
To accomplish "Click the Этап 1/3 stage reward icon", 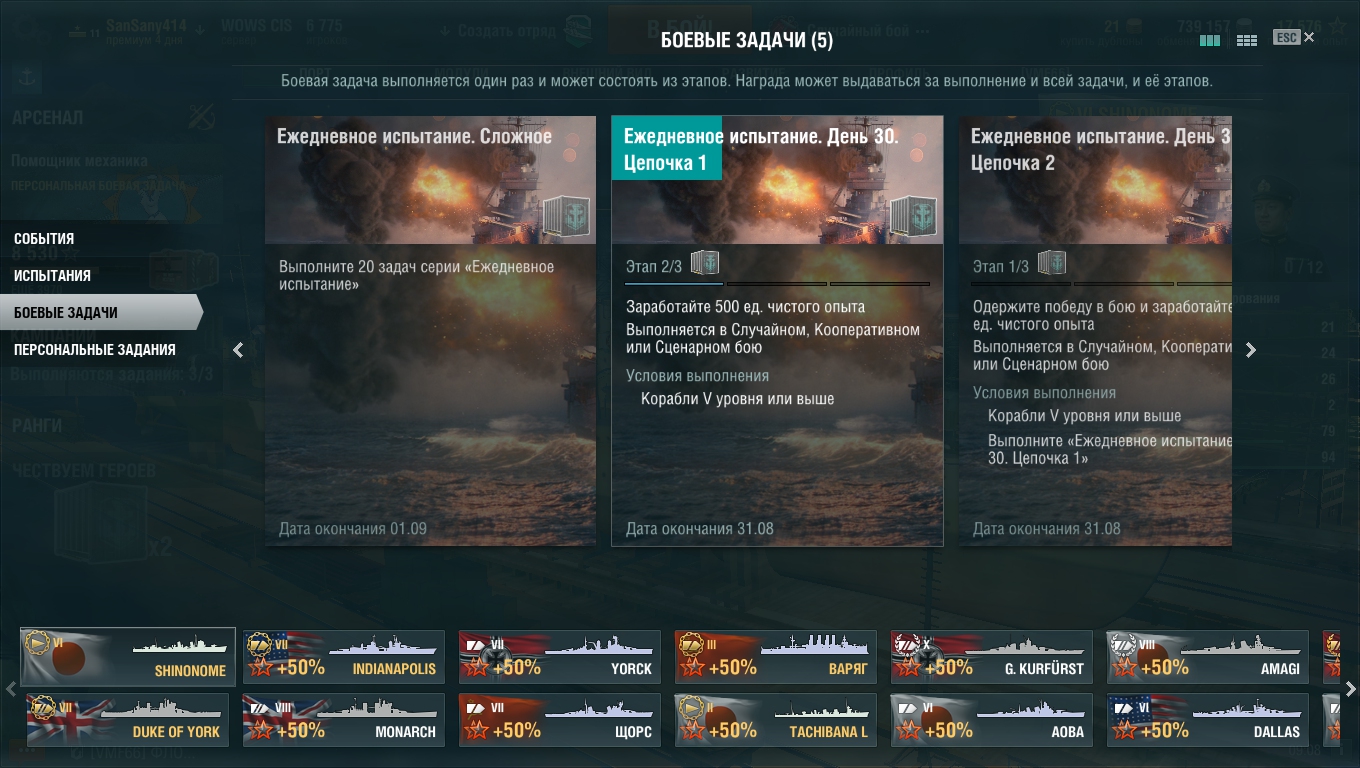I will coord(1051,264).
